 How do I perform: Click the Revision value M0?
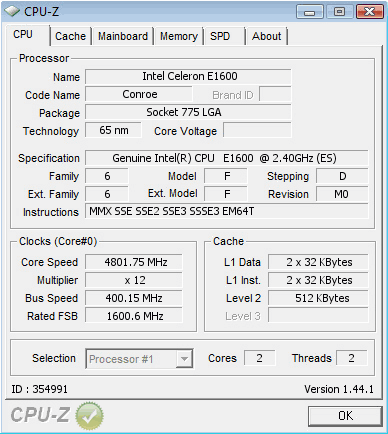click(342, 194)
